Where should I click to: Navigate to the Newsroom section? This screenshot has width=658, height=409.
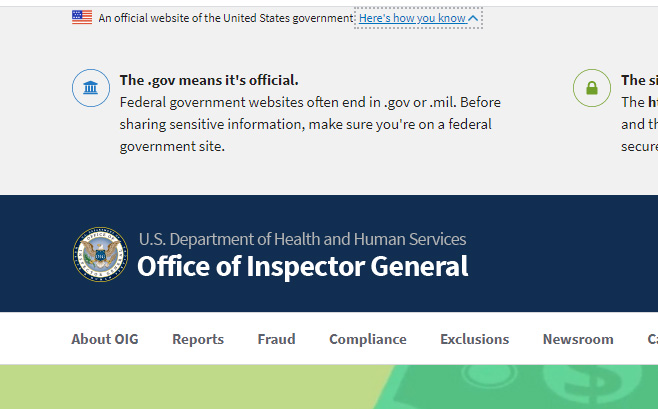tap(578, 339)
